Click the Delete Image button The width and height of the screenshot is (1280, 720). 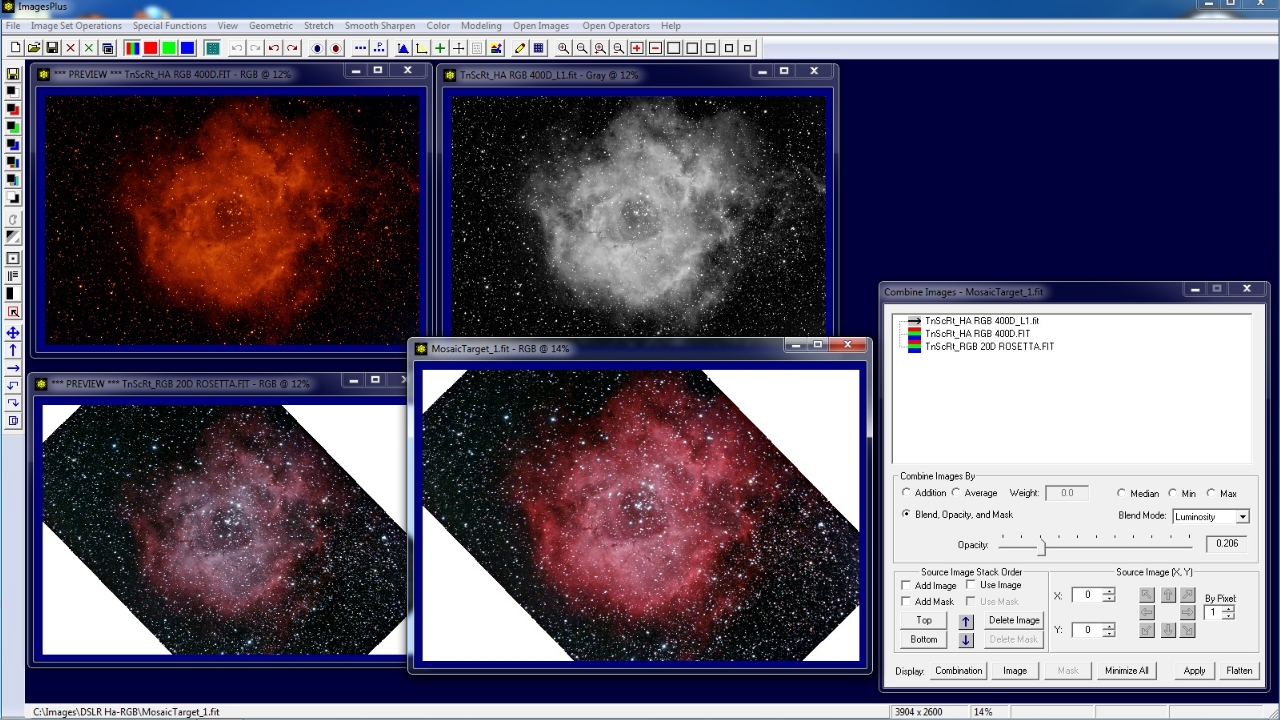(1014, 620)
